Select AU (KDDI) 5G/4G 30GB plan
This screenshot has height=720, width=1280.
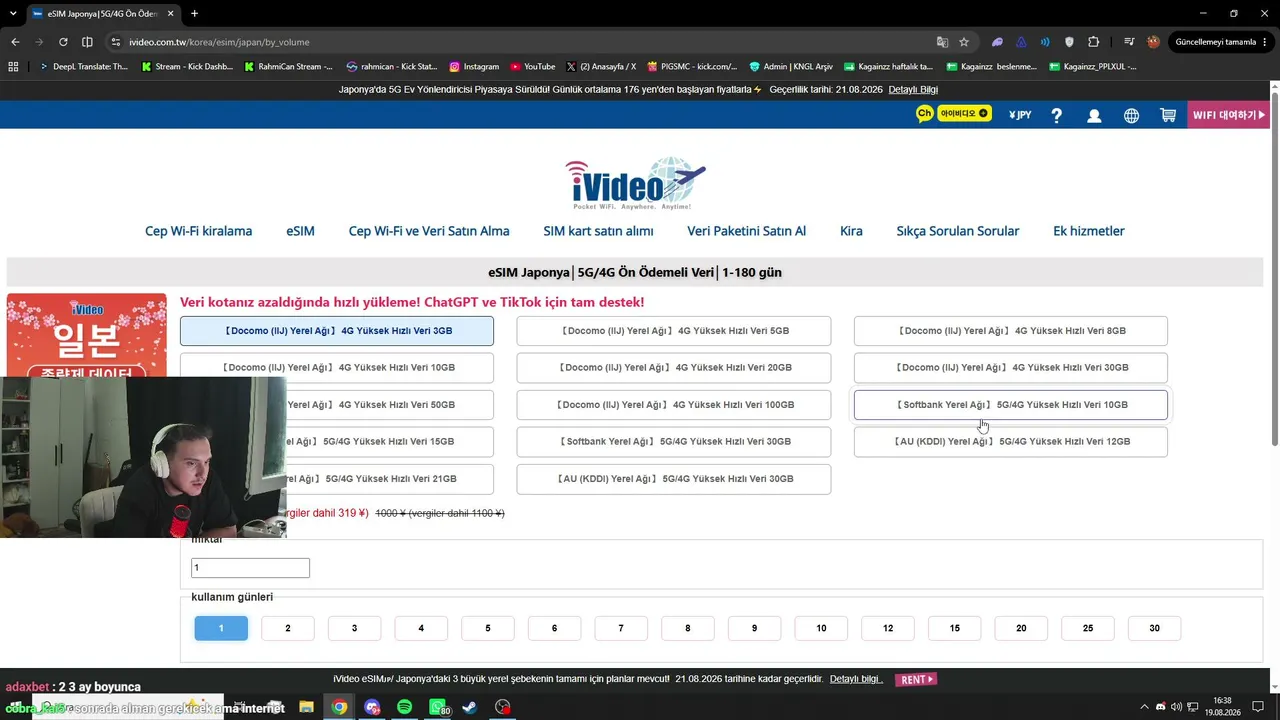point(674,479)
